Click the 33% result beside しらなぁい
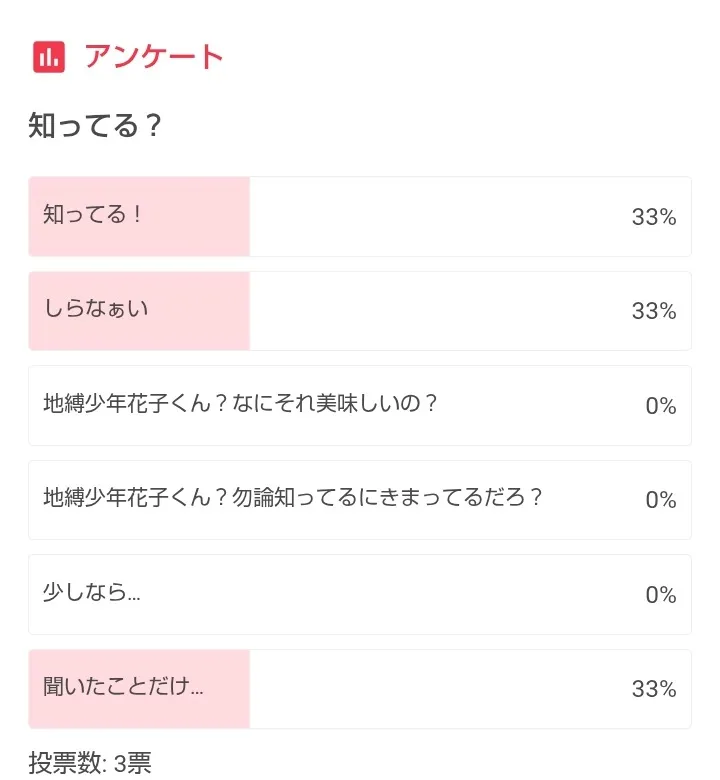Viewport: 720px width, 780px height. [x=654, y=311]
